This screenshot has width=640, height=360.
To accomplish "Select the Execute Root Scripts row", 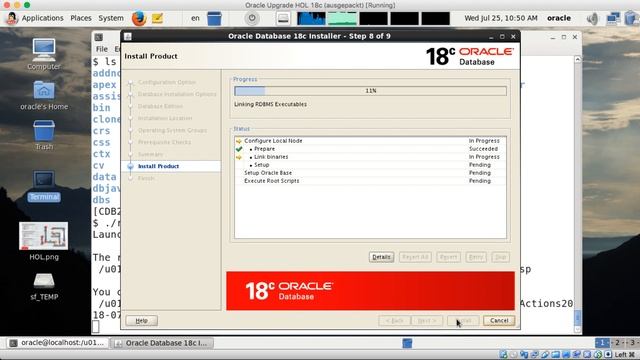I will 371,181.
